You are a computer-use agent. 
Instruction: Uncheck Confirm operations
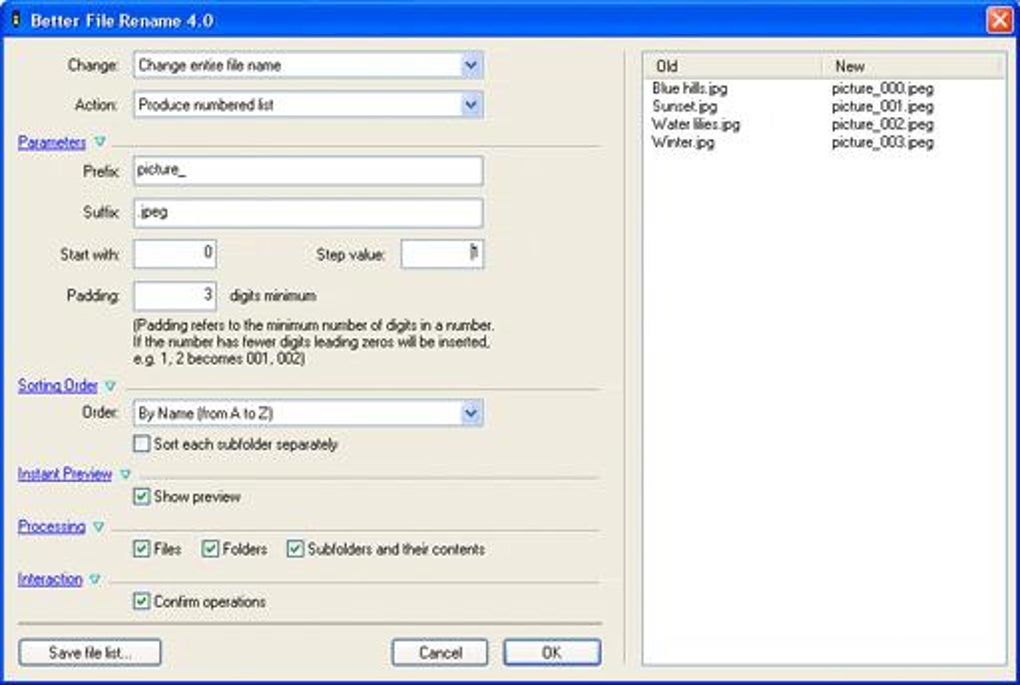pos(141,600)
